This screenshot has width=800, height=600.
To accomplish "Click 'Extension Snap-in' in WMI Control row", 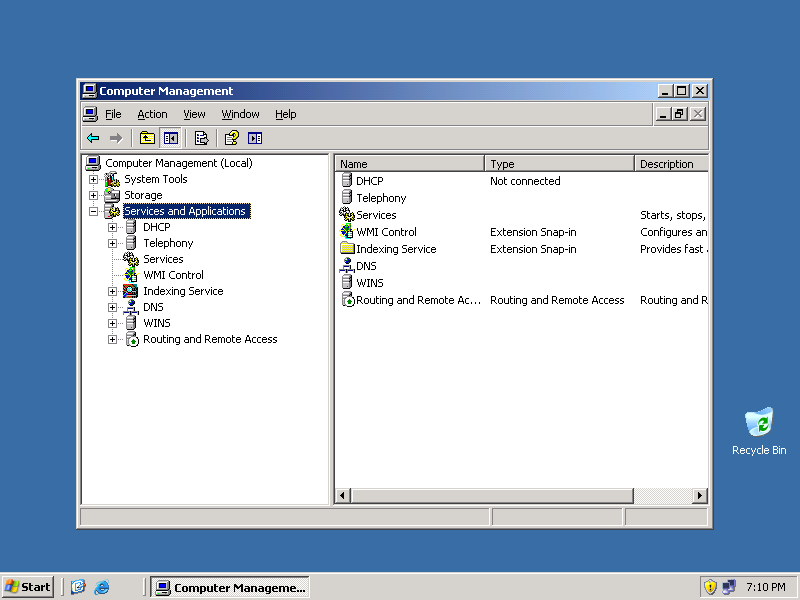I will (533, 232).
